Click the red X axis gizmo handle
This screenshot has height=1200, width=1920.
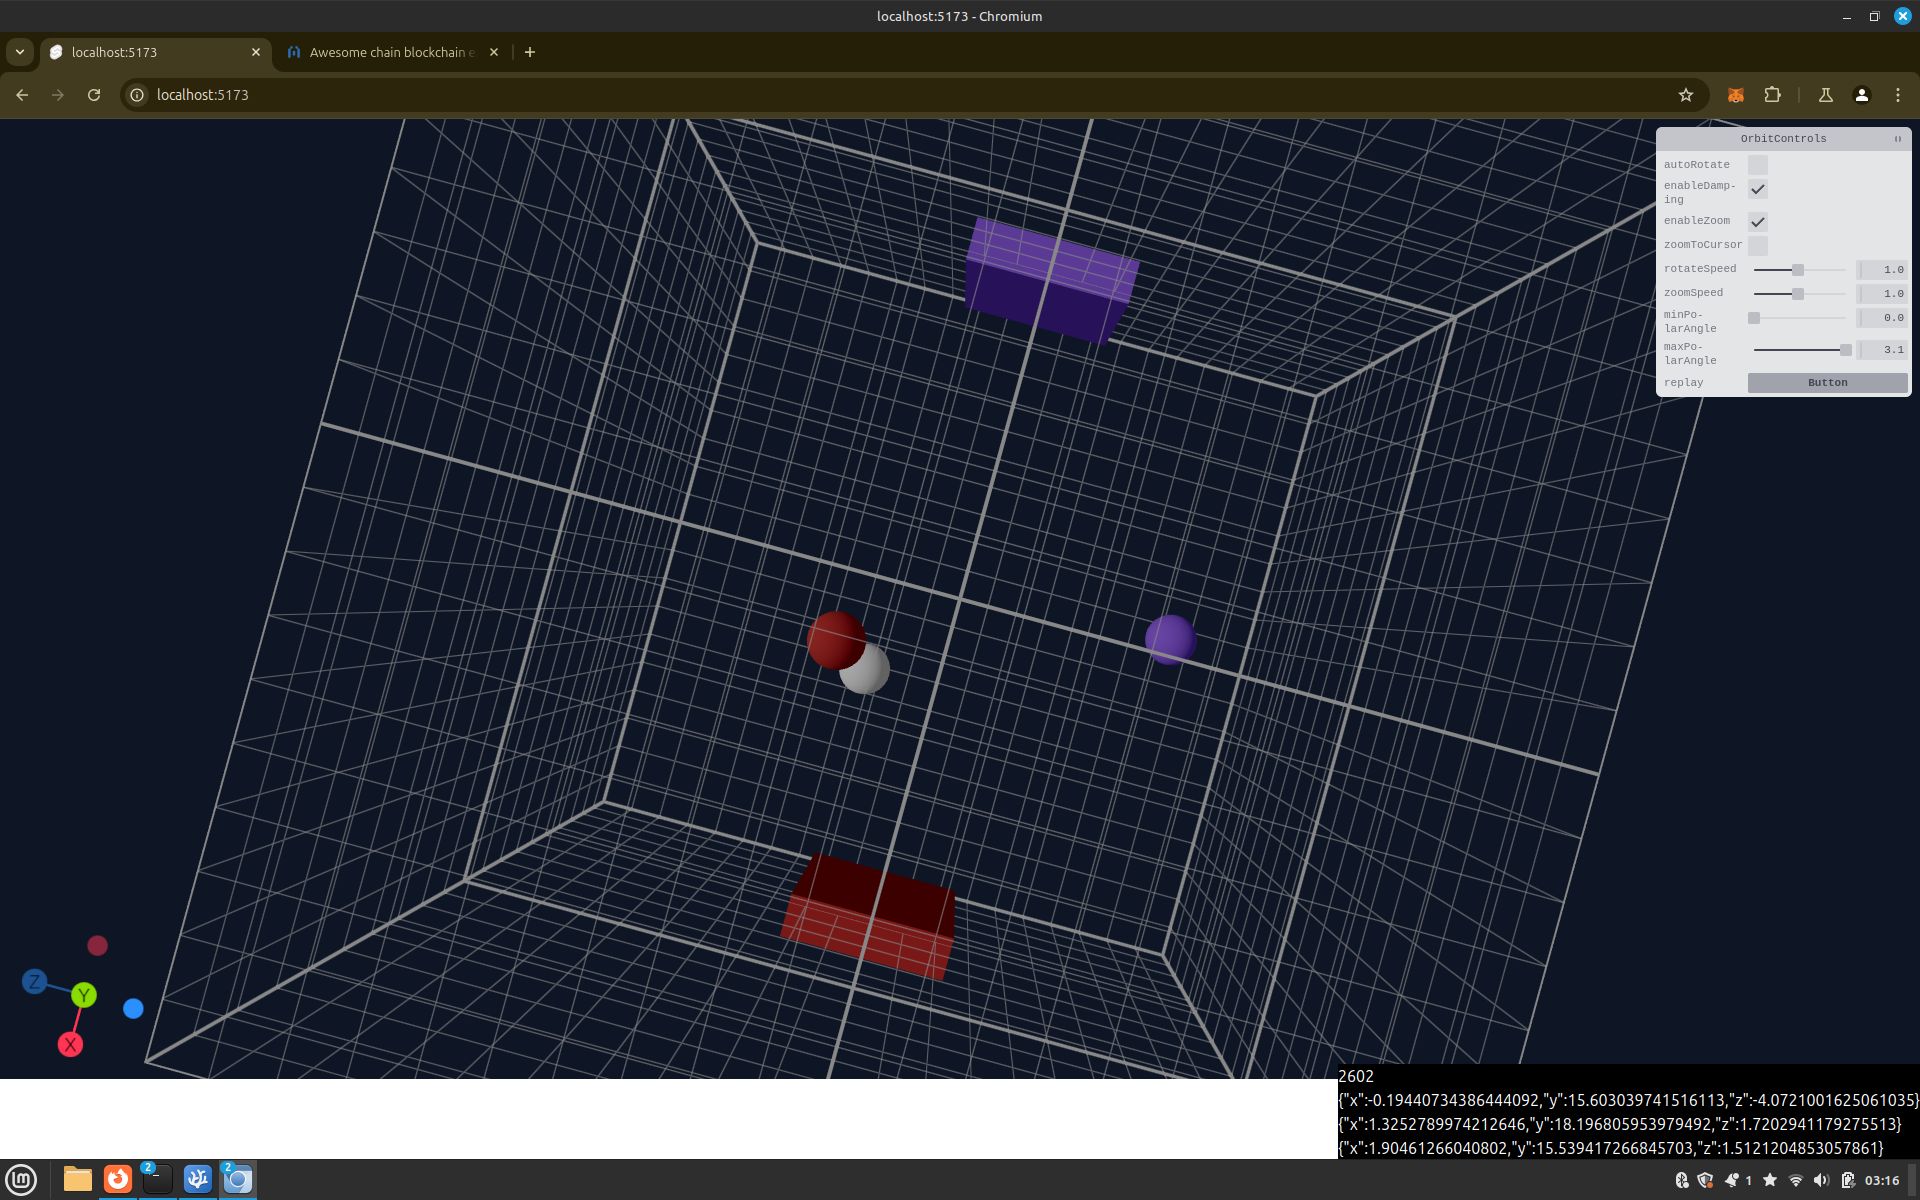pyautogui.click(x=70, y=1045)
